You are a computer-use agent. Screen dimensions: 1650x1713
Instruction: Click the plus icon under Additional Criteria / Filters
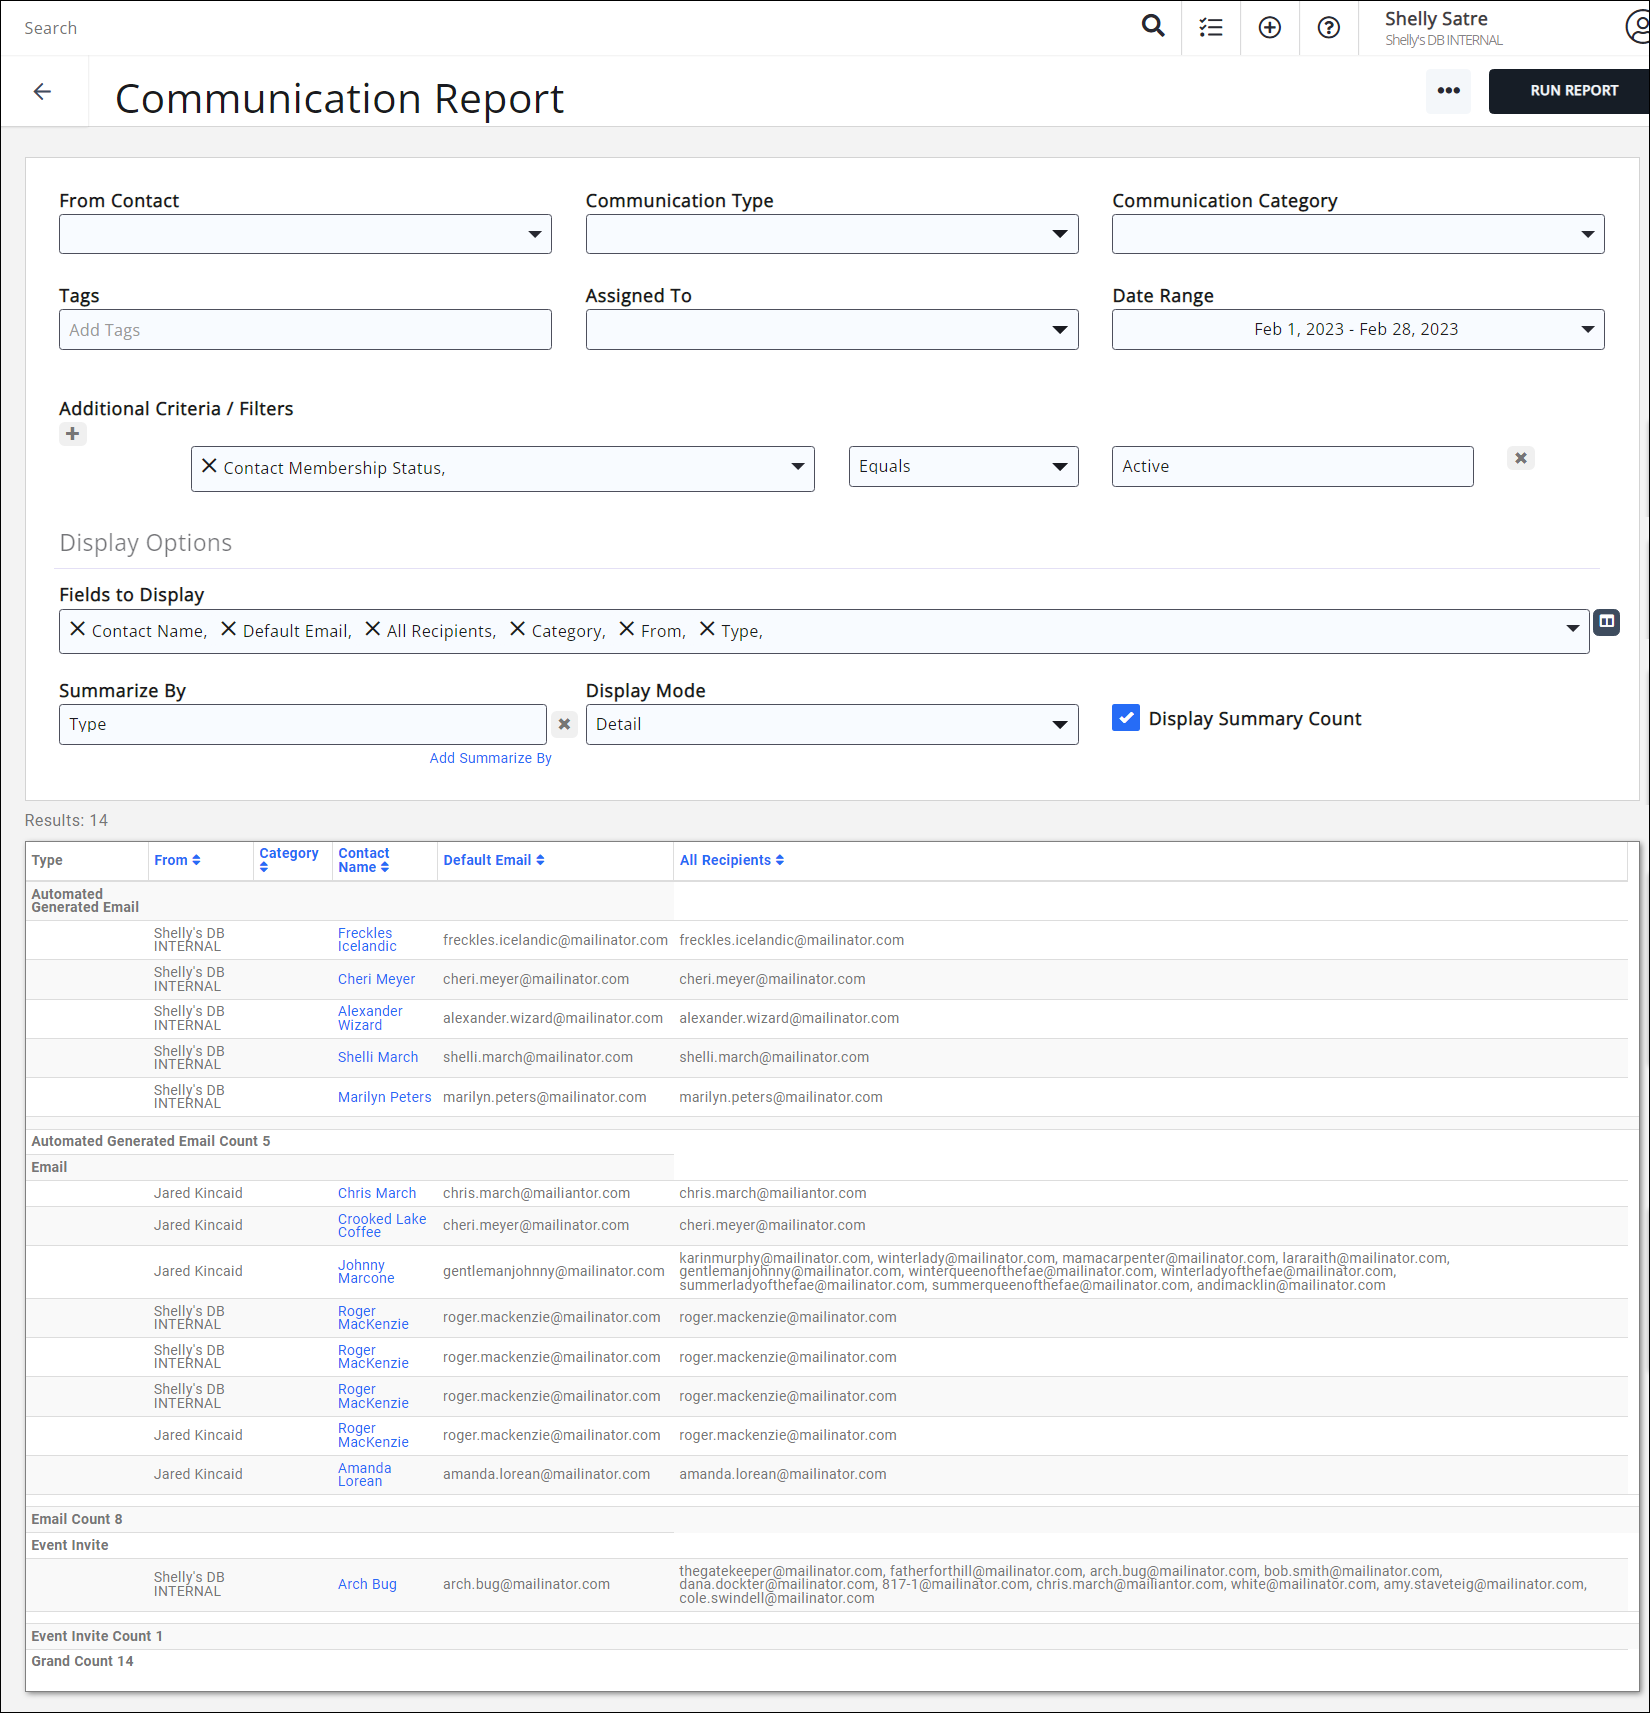tap(72, 434)
